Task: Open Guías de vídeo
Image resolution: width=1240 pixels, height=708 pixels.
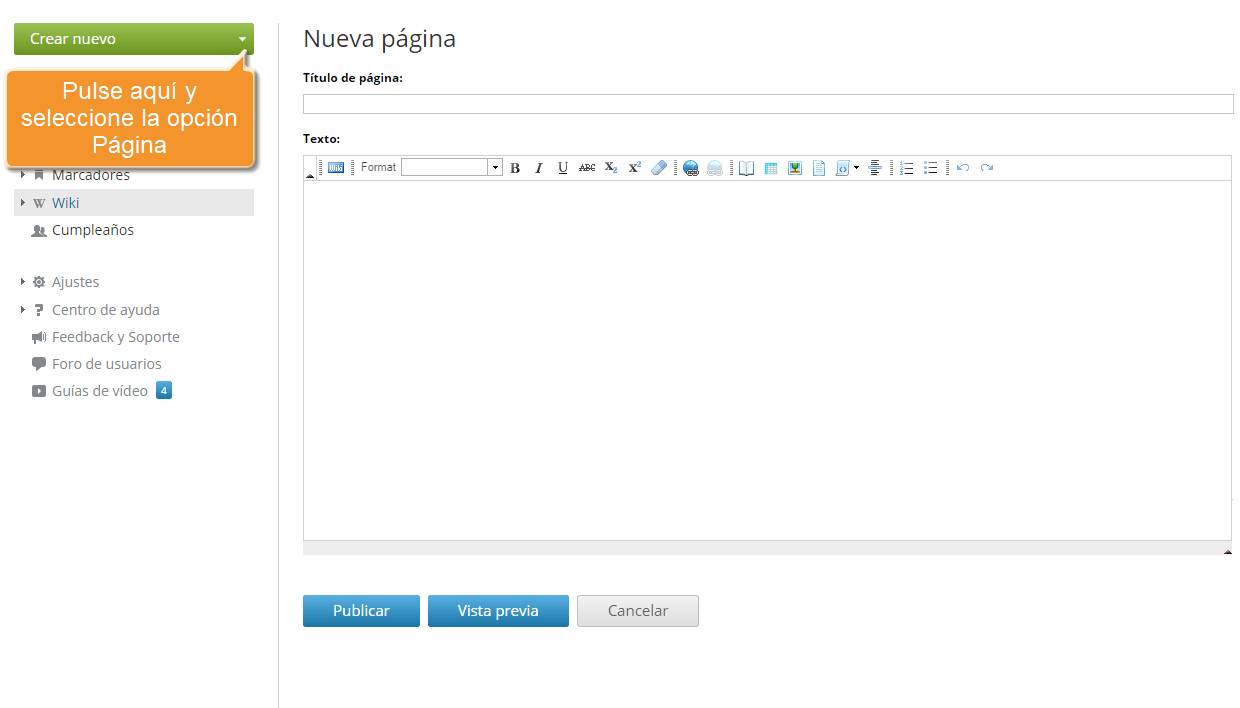Action: [x=100, y=391]
